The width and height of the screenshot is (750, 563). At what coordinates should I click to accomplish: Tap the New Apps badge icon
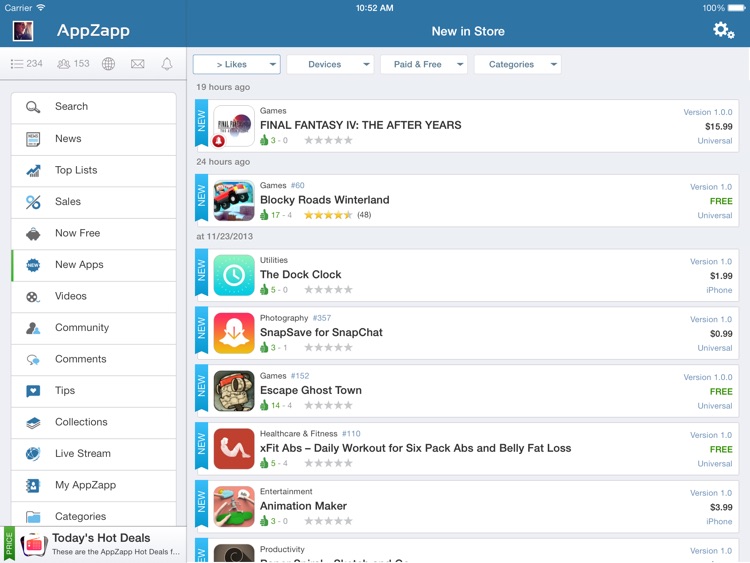[33, 265]
